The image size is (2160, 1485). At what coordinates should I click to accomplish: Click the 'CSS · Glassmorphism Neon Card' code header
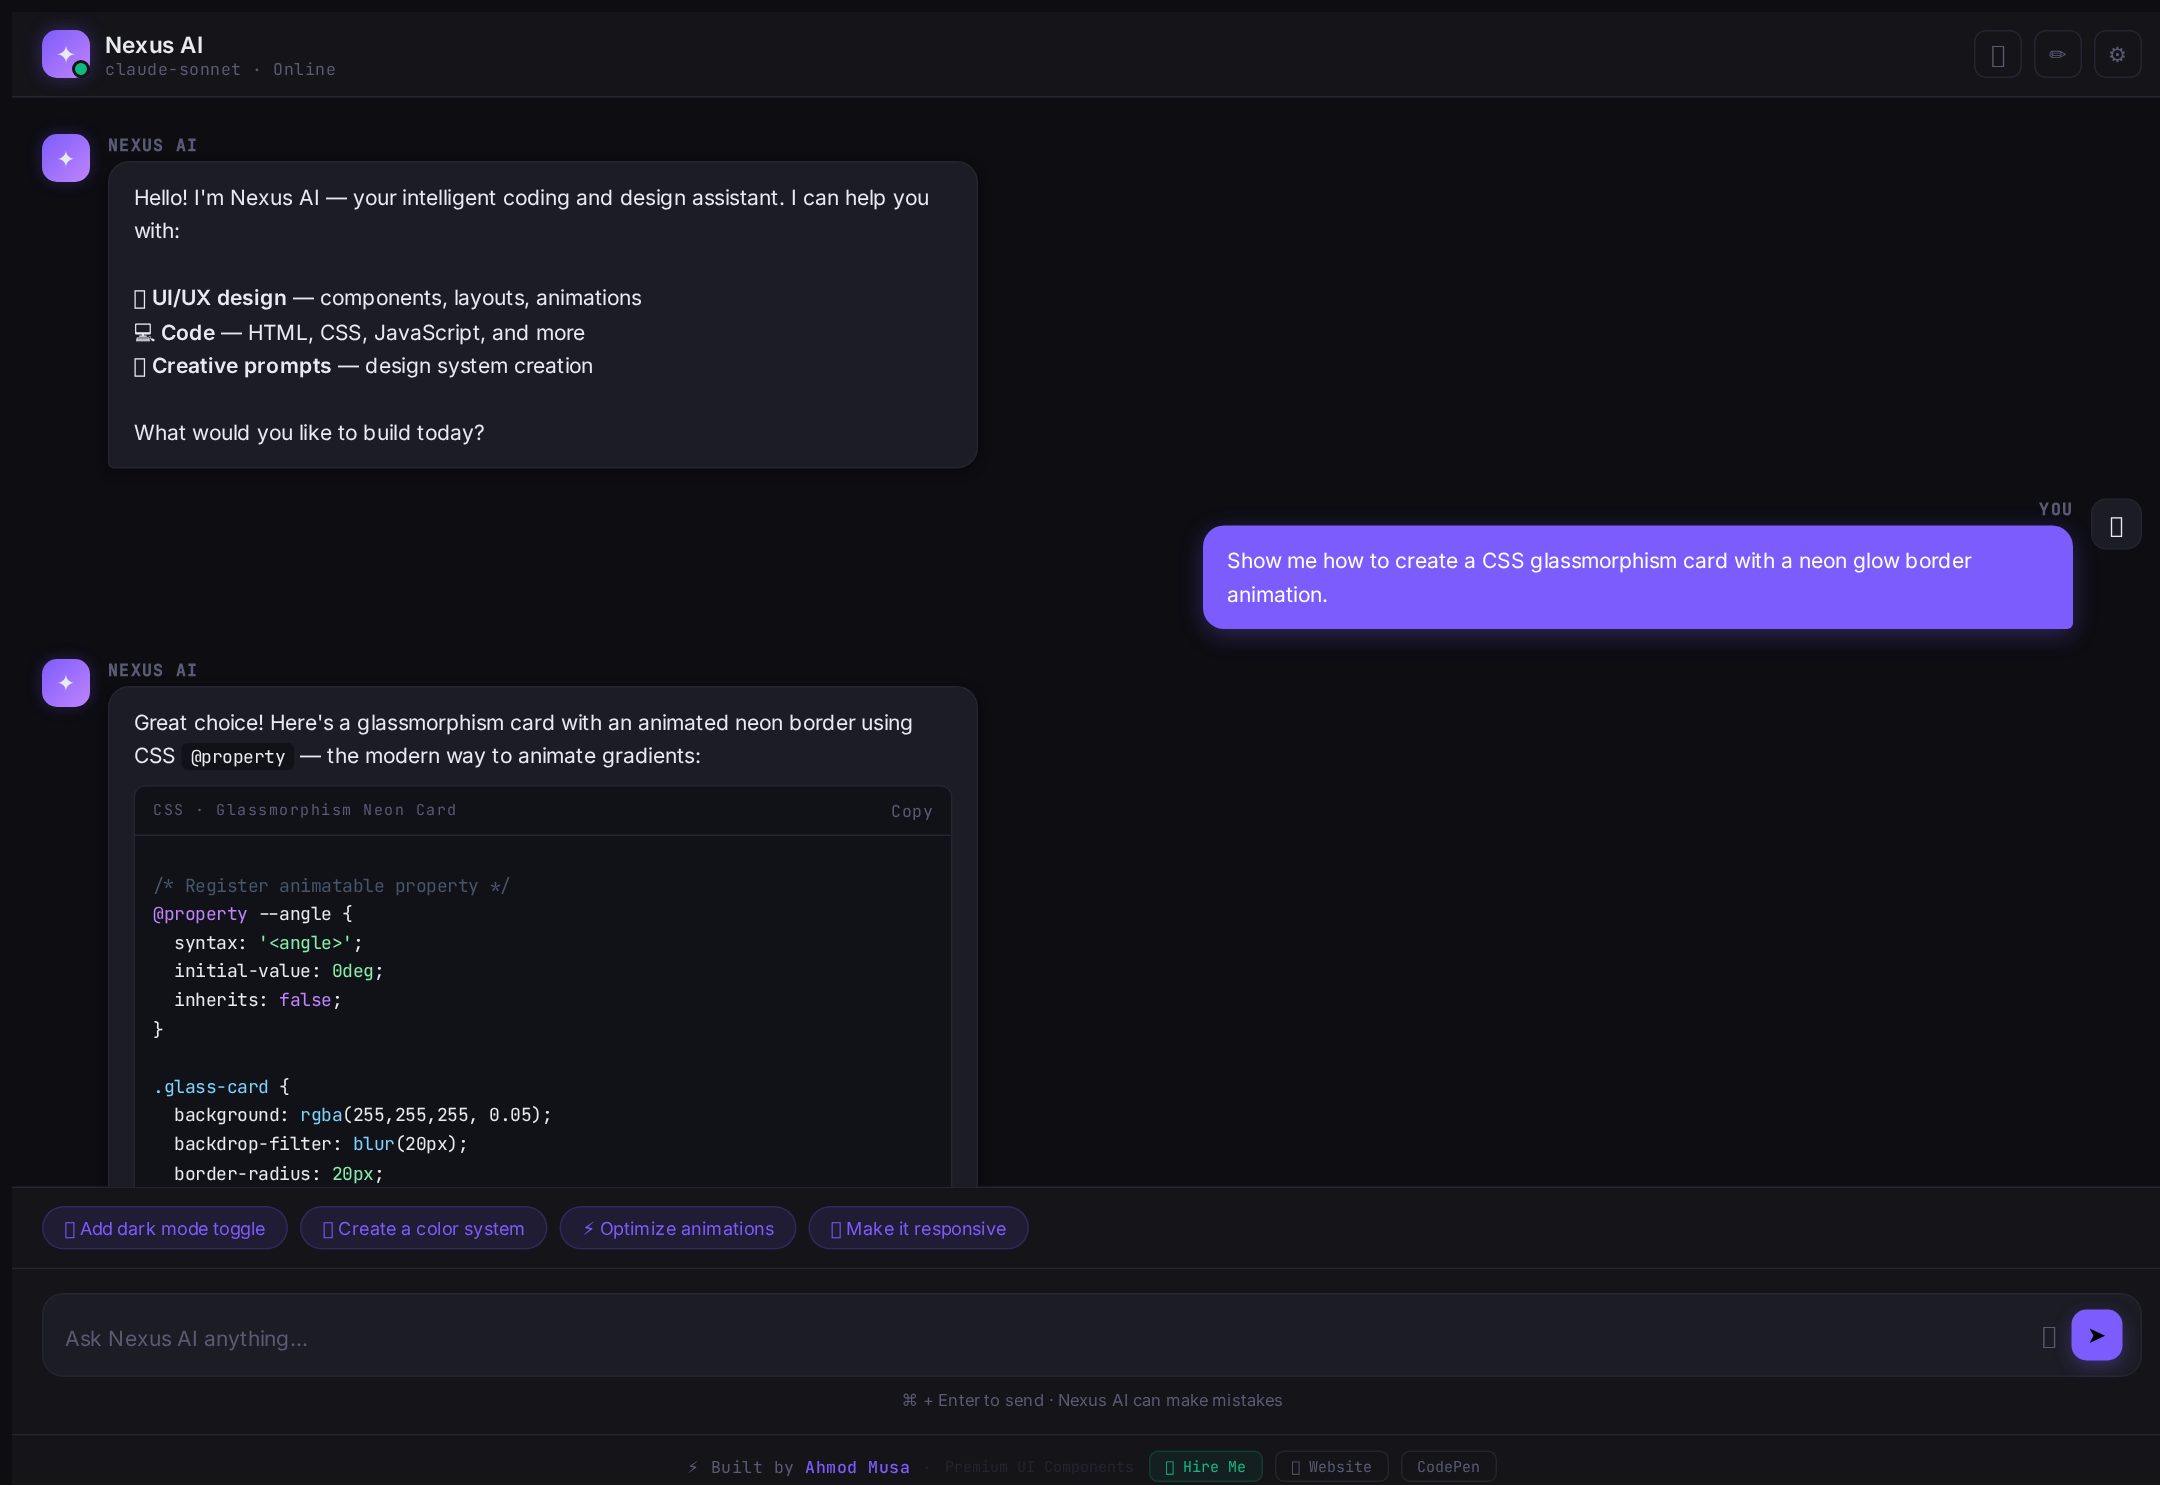click(x=304, y=810)
